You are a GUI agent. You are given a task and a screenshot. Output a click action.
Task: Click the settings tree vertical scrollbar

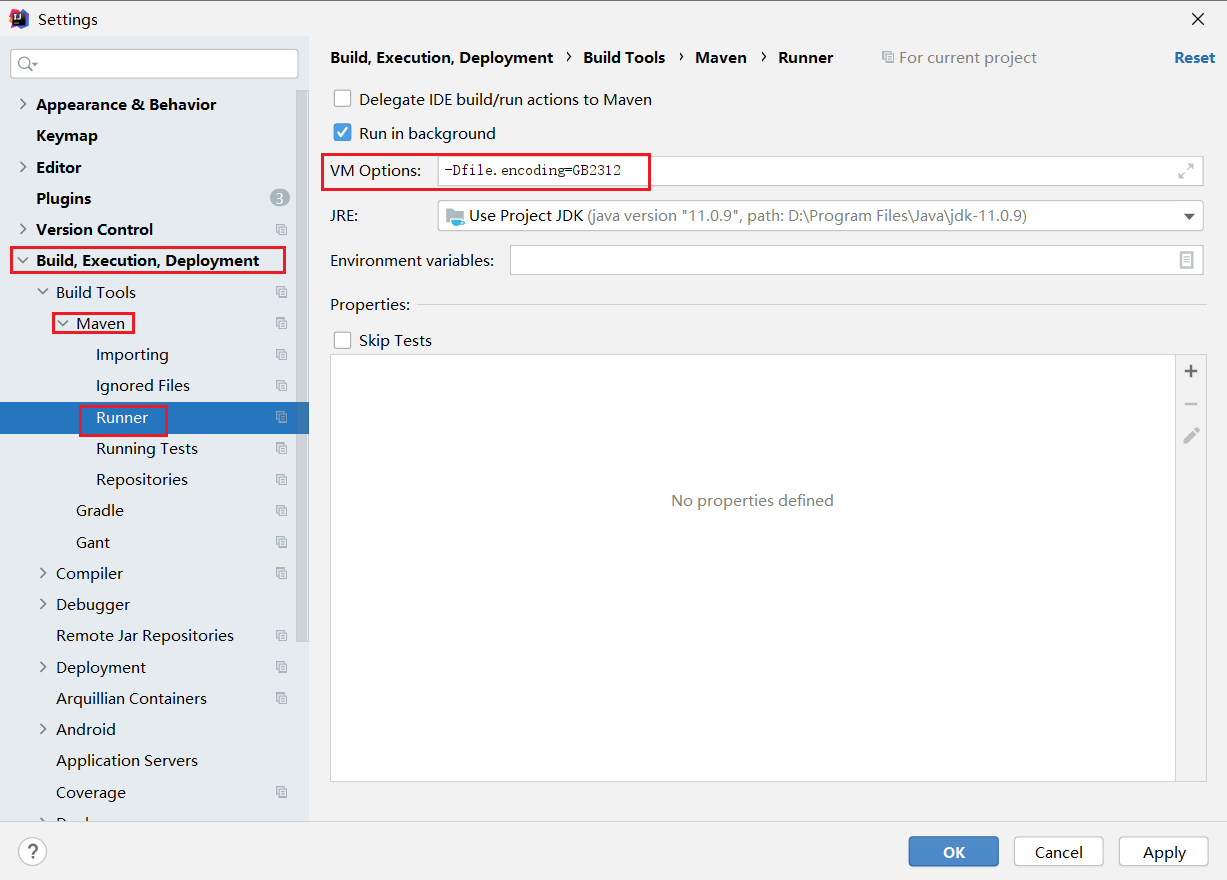click(302, 365)
